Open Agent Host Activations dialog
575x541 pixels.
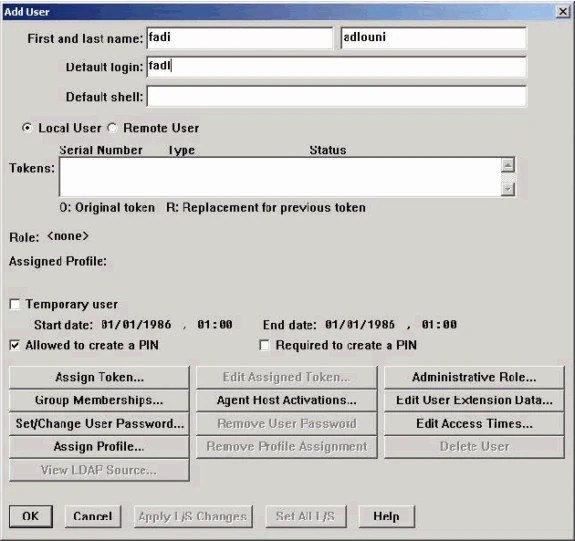(x=286, y=400)
